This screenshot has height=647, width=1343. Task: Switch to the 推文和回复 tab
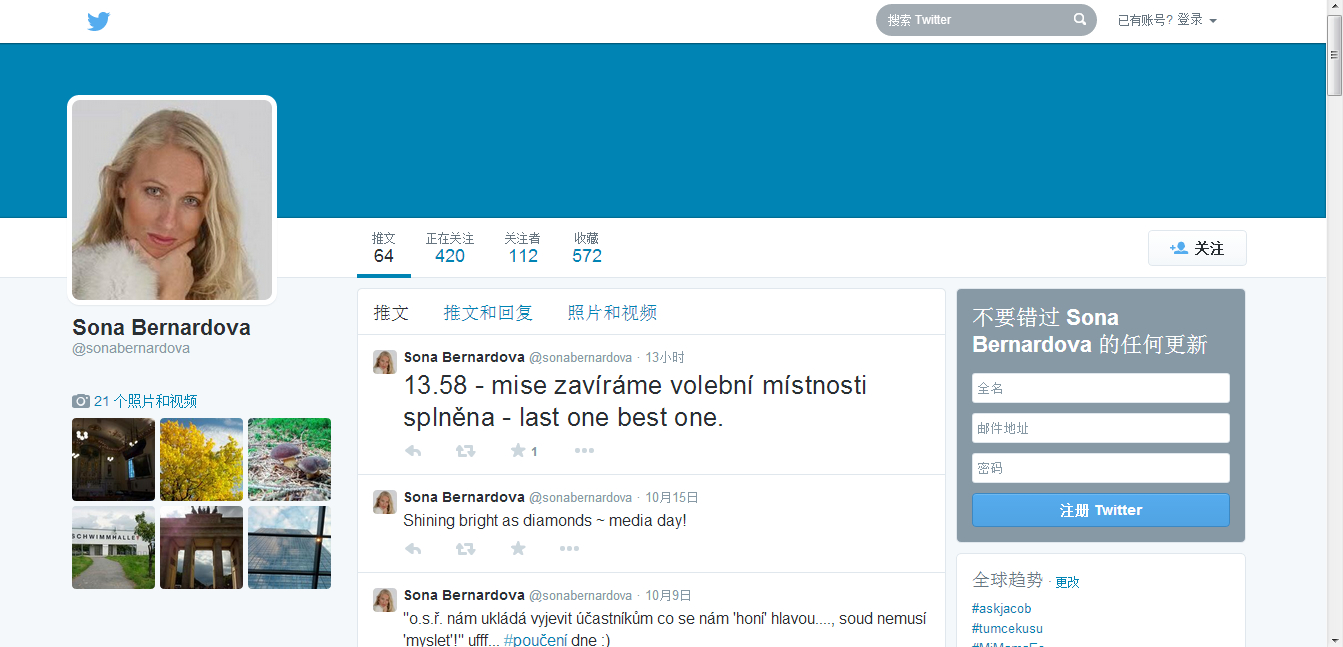[488, 313]
